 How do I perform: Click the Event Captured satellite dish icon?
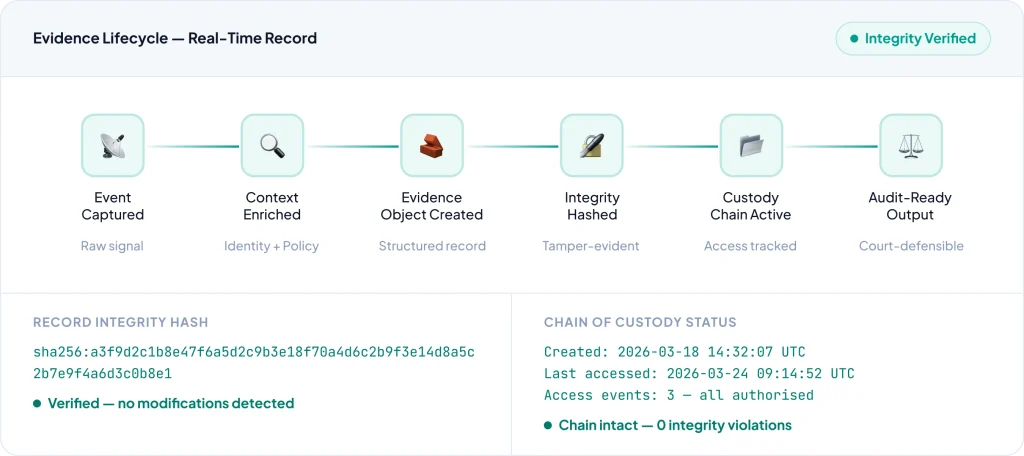pos(112,146)
